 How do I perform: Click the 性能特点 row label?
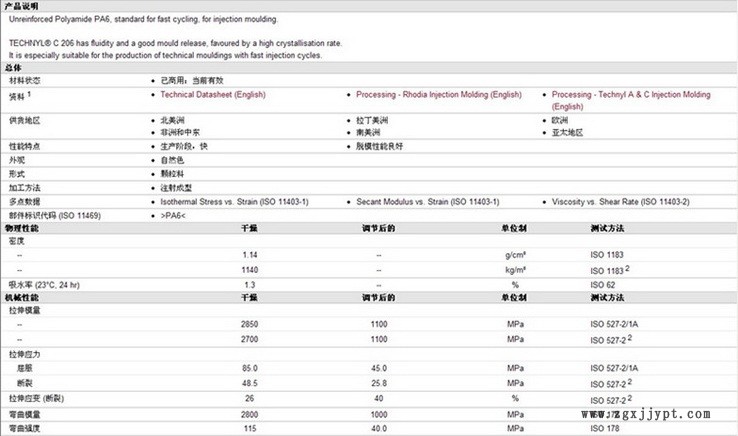tap(24, 146)
